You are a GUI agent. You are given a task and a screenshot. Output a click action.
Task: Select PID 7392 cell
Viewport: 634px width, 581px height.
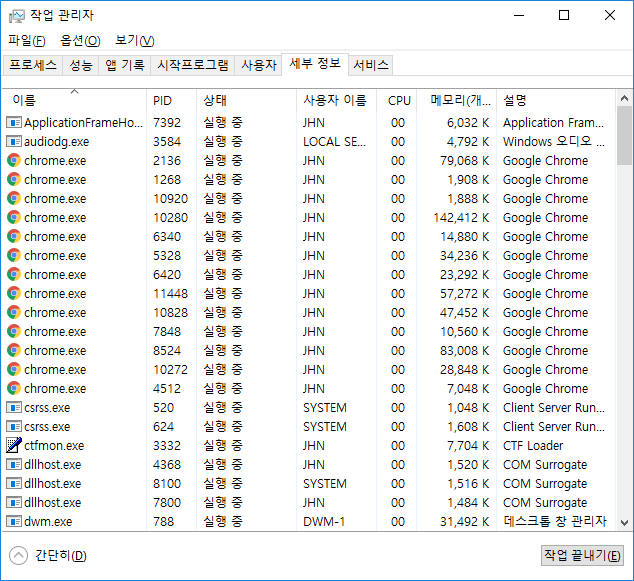click(x=167, y=123)
